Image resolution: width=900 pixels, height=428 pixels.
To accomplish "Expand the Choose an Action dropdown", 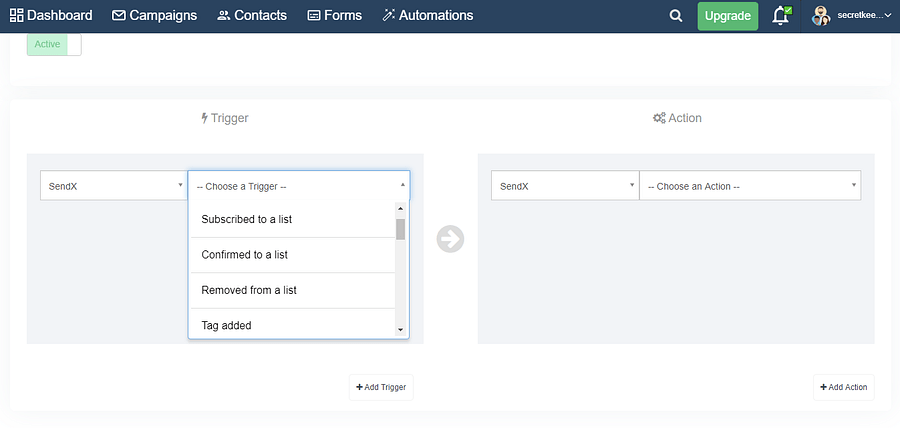I will click(x=749, y=186).
